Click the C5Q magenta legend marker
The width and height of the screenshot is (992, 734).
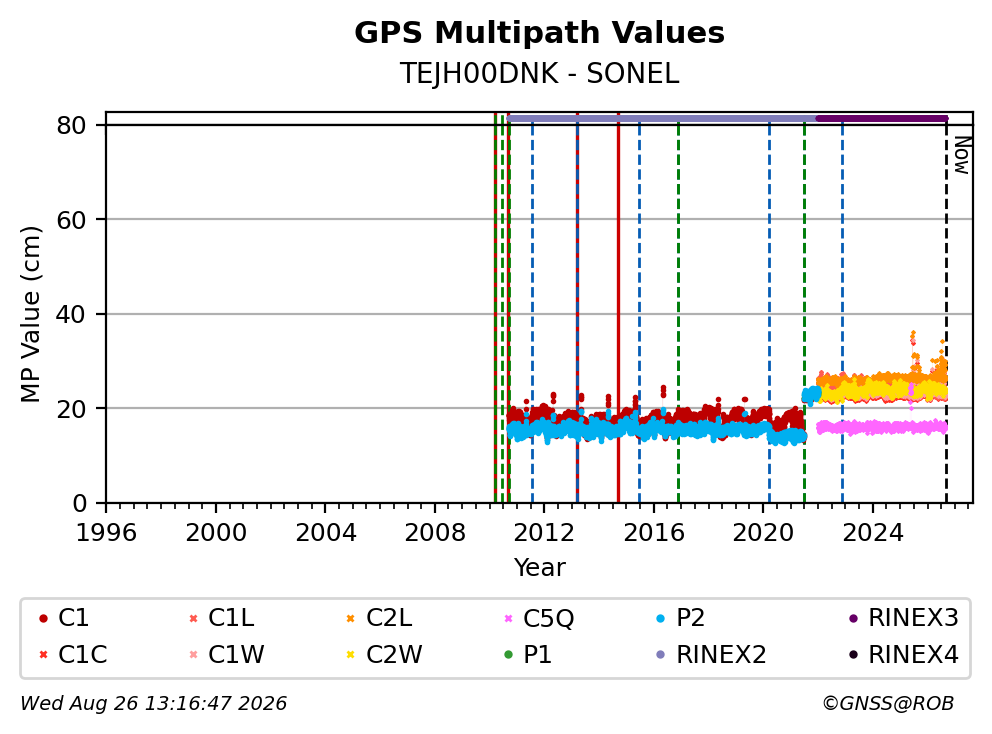click(508, 618)
